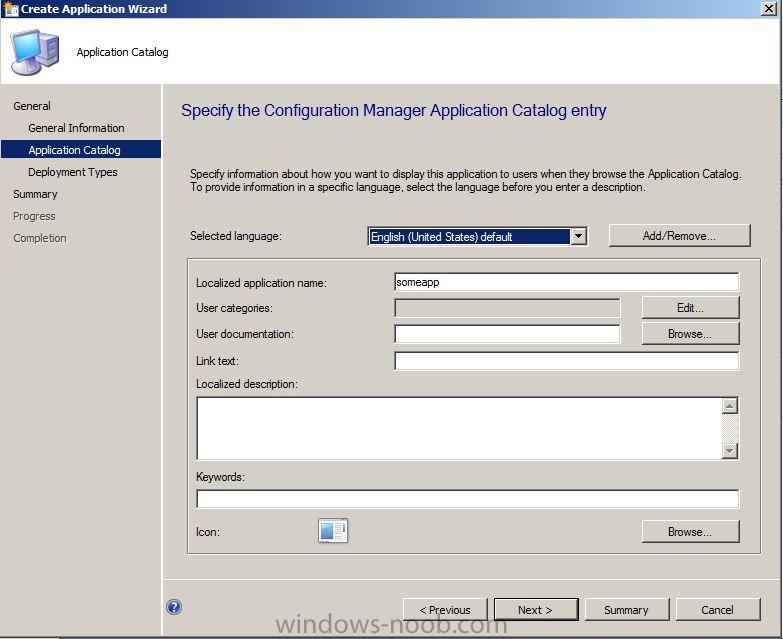Image resolution: width=783 pixels, height=639 pixels.
Task: Click the description scrollbar up arrow
Action: (730, 406)
